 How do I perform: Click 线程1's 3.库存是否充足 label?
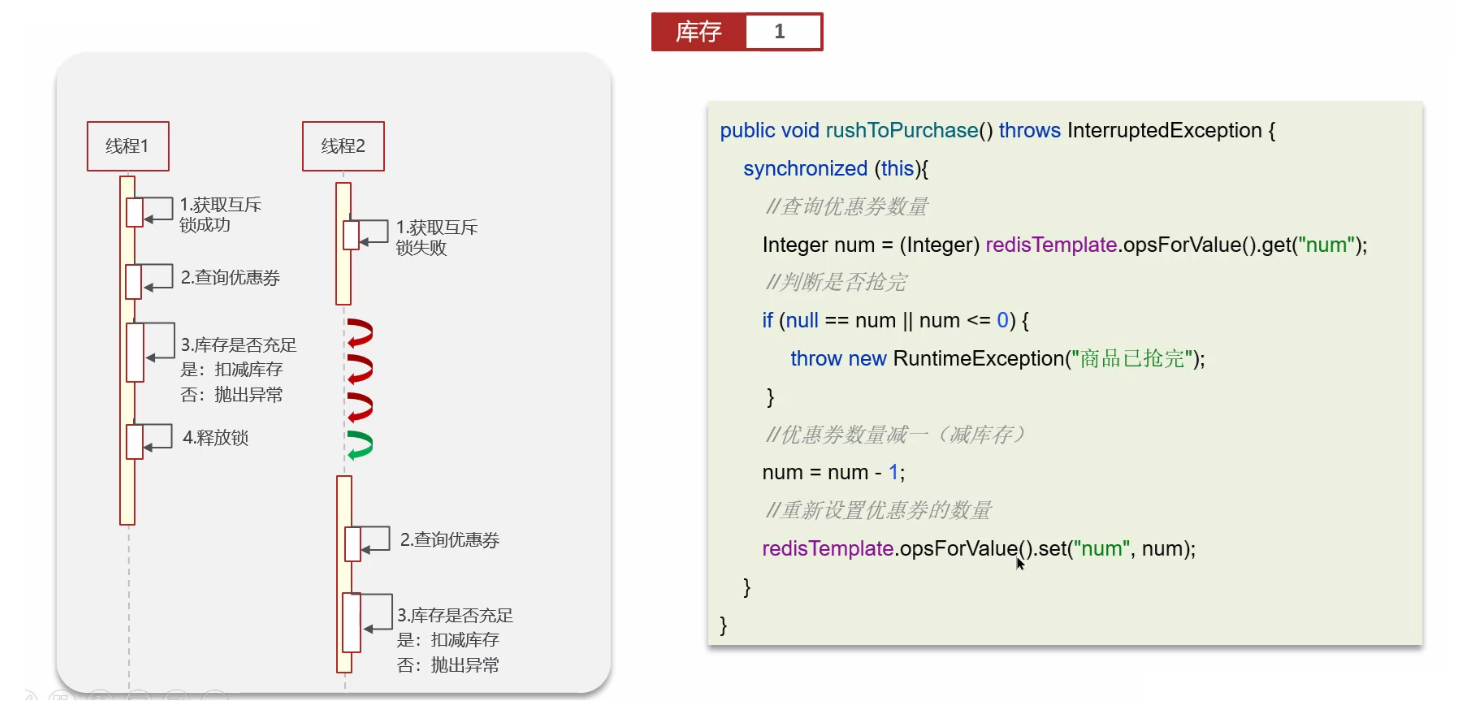(x=239, y=345)
